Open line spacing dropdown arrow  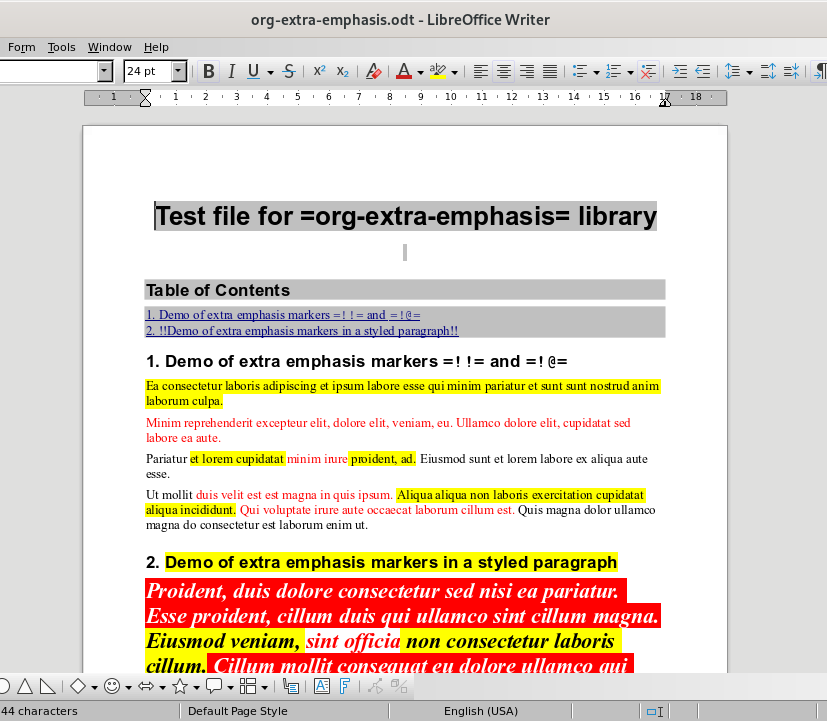(x=749, y=72)
